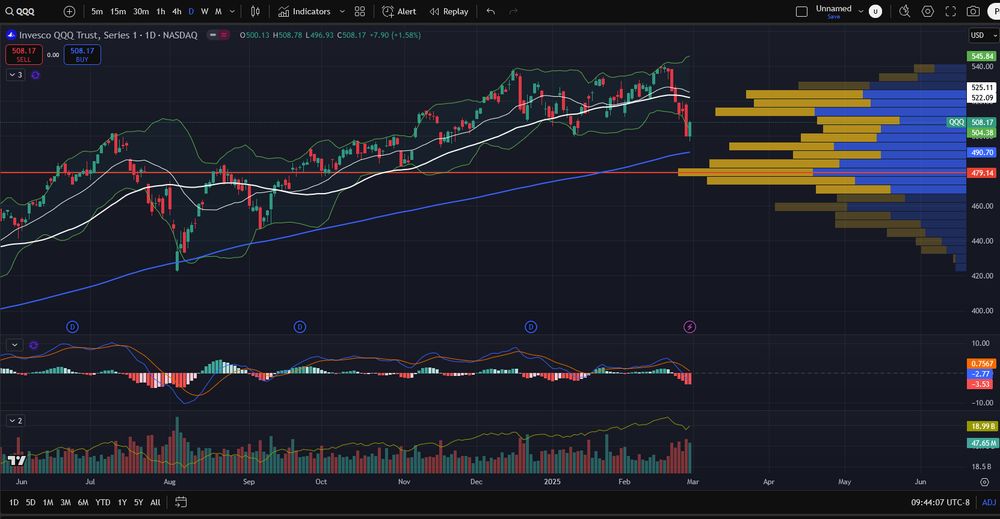
Task: Select the 5Y date range
Action: (x=138, y=502)
